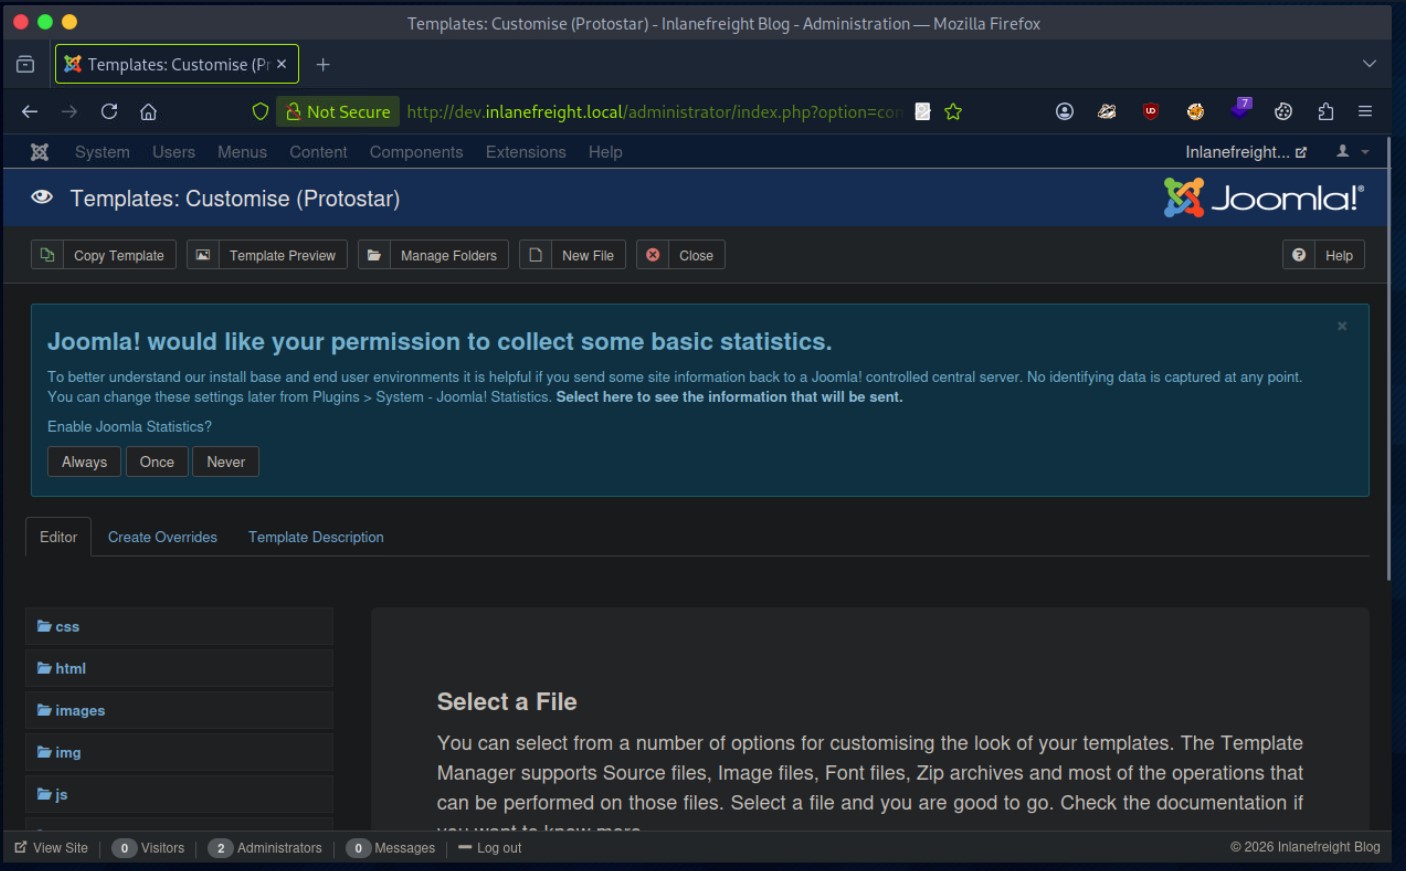This screenshot has height=871, width=1406.
Task: Click the Joomla logo icon in admin menu
Action: click(40, 152)
